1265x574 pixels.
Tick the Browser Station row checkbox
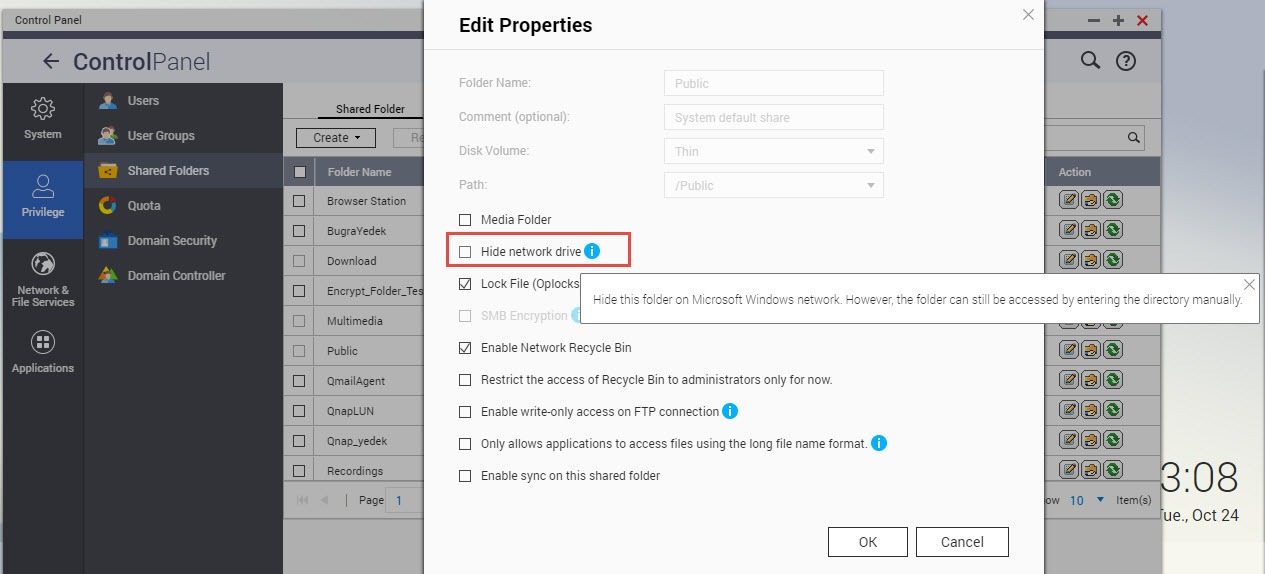coord(299,201)
